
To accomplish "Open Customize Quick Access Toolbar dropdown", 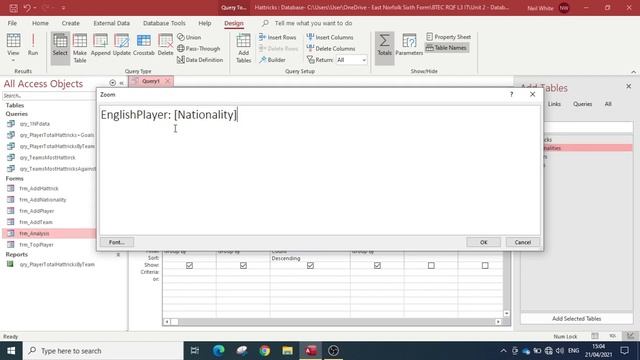I will [63, 8].
